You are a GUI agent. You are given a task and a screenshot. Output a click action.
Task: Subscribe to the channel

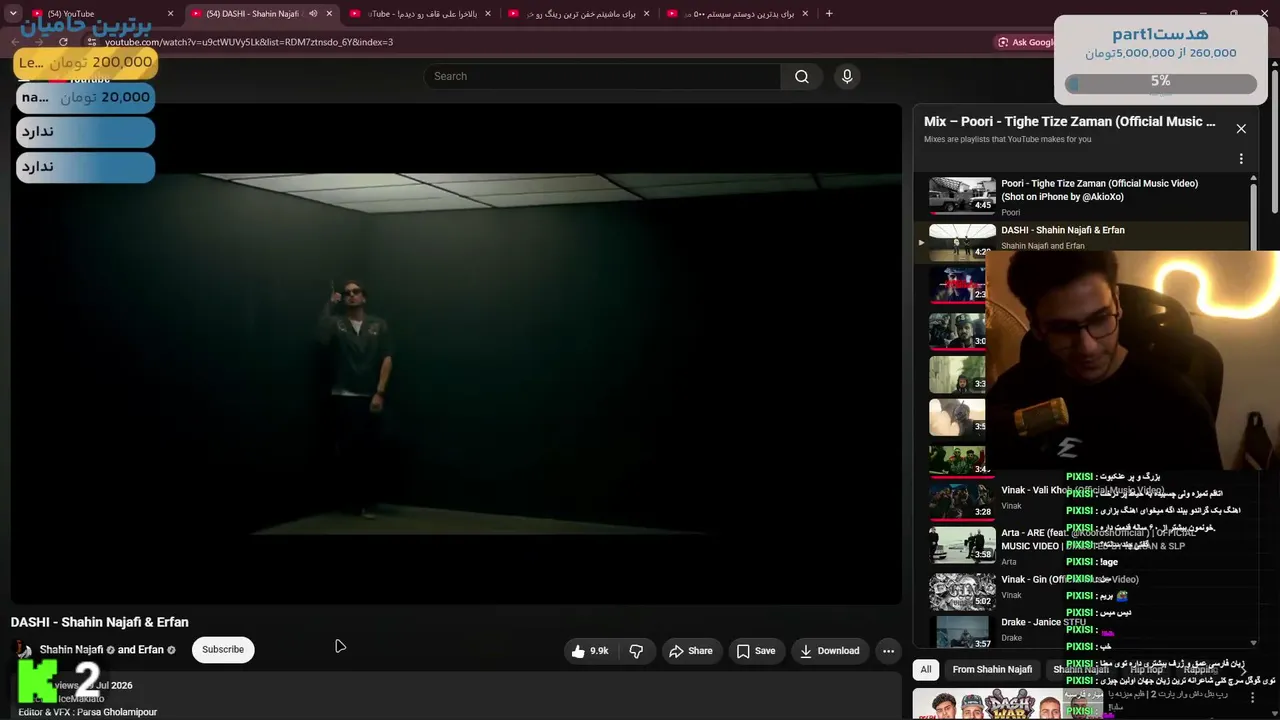pos(223,650)
